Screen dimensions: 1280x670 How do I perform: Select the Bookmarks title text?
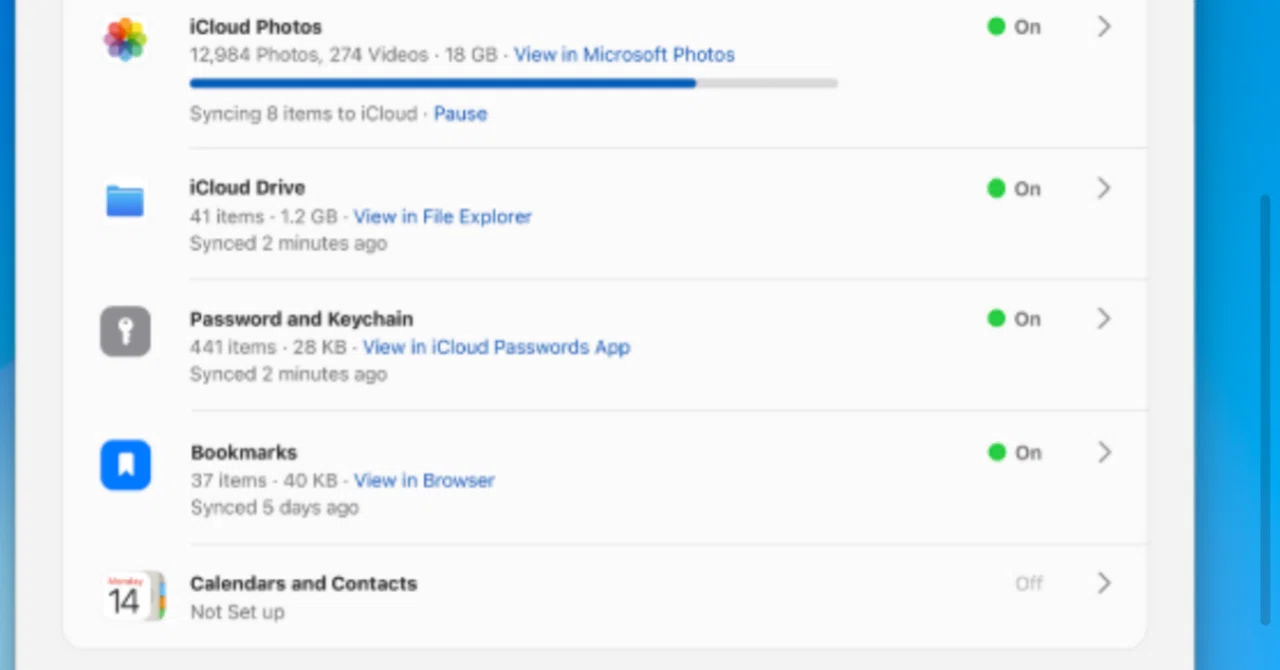tap(244, 453)
